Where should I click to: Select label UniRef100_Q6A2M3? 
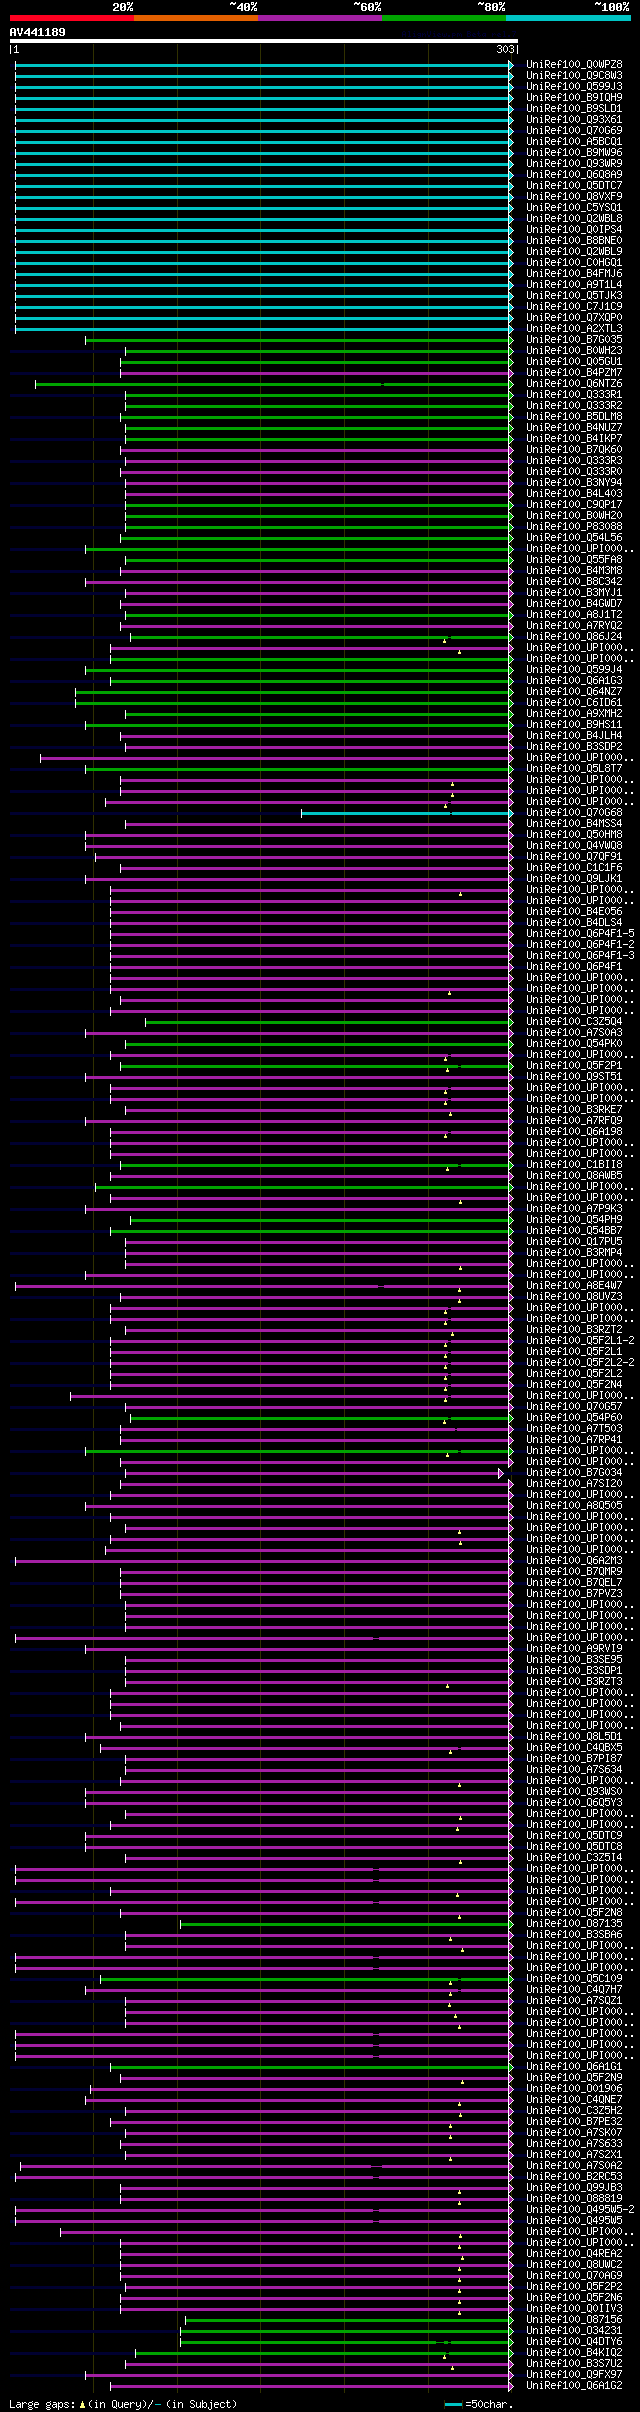point(574,1560)
